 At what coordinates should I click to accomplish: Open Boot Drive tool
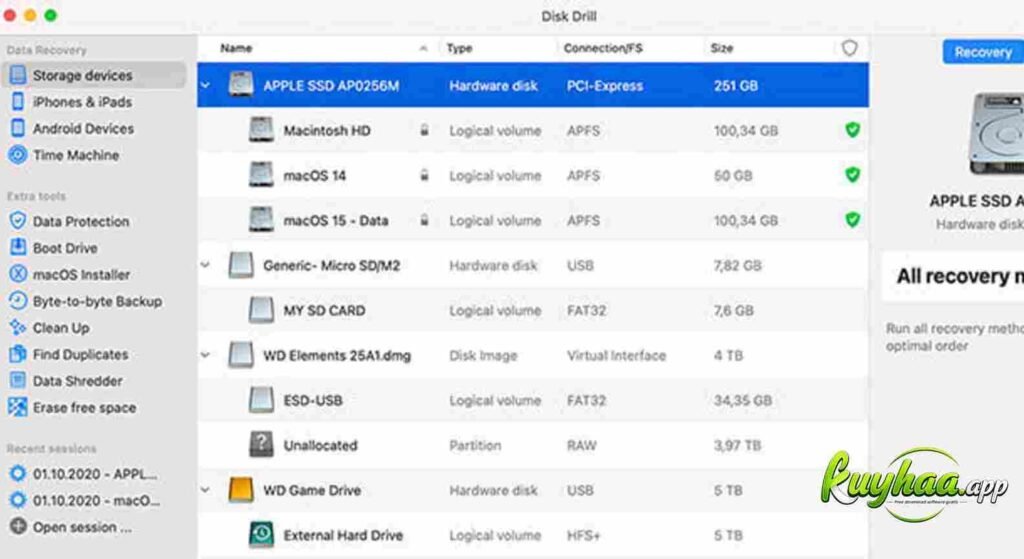click(x=65, y=248)
